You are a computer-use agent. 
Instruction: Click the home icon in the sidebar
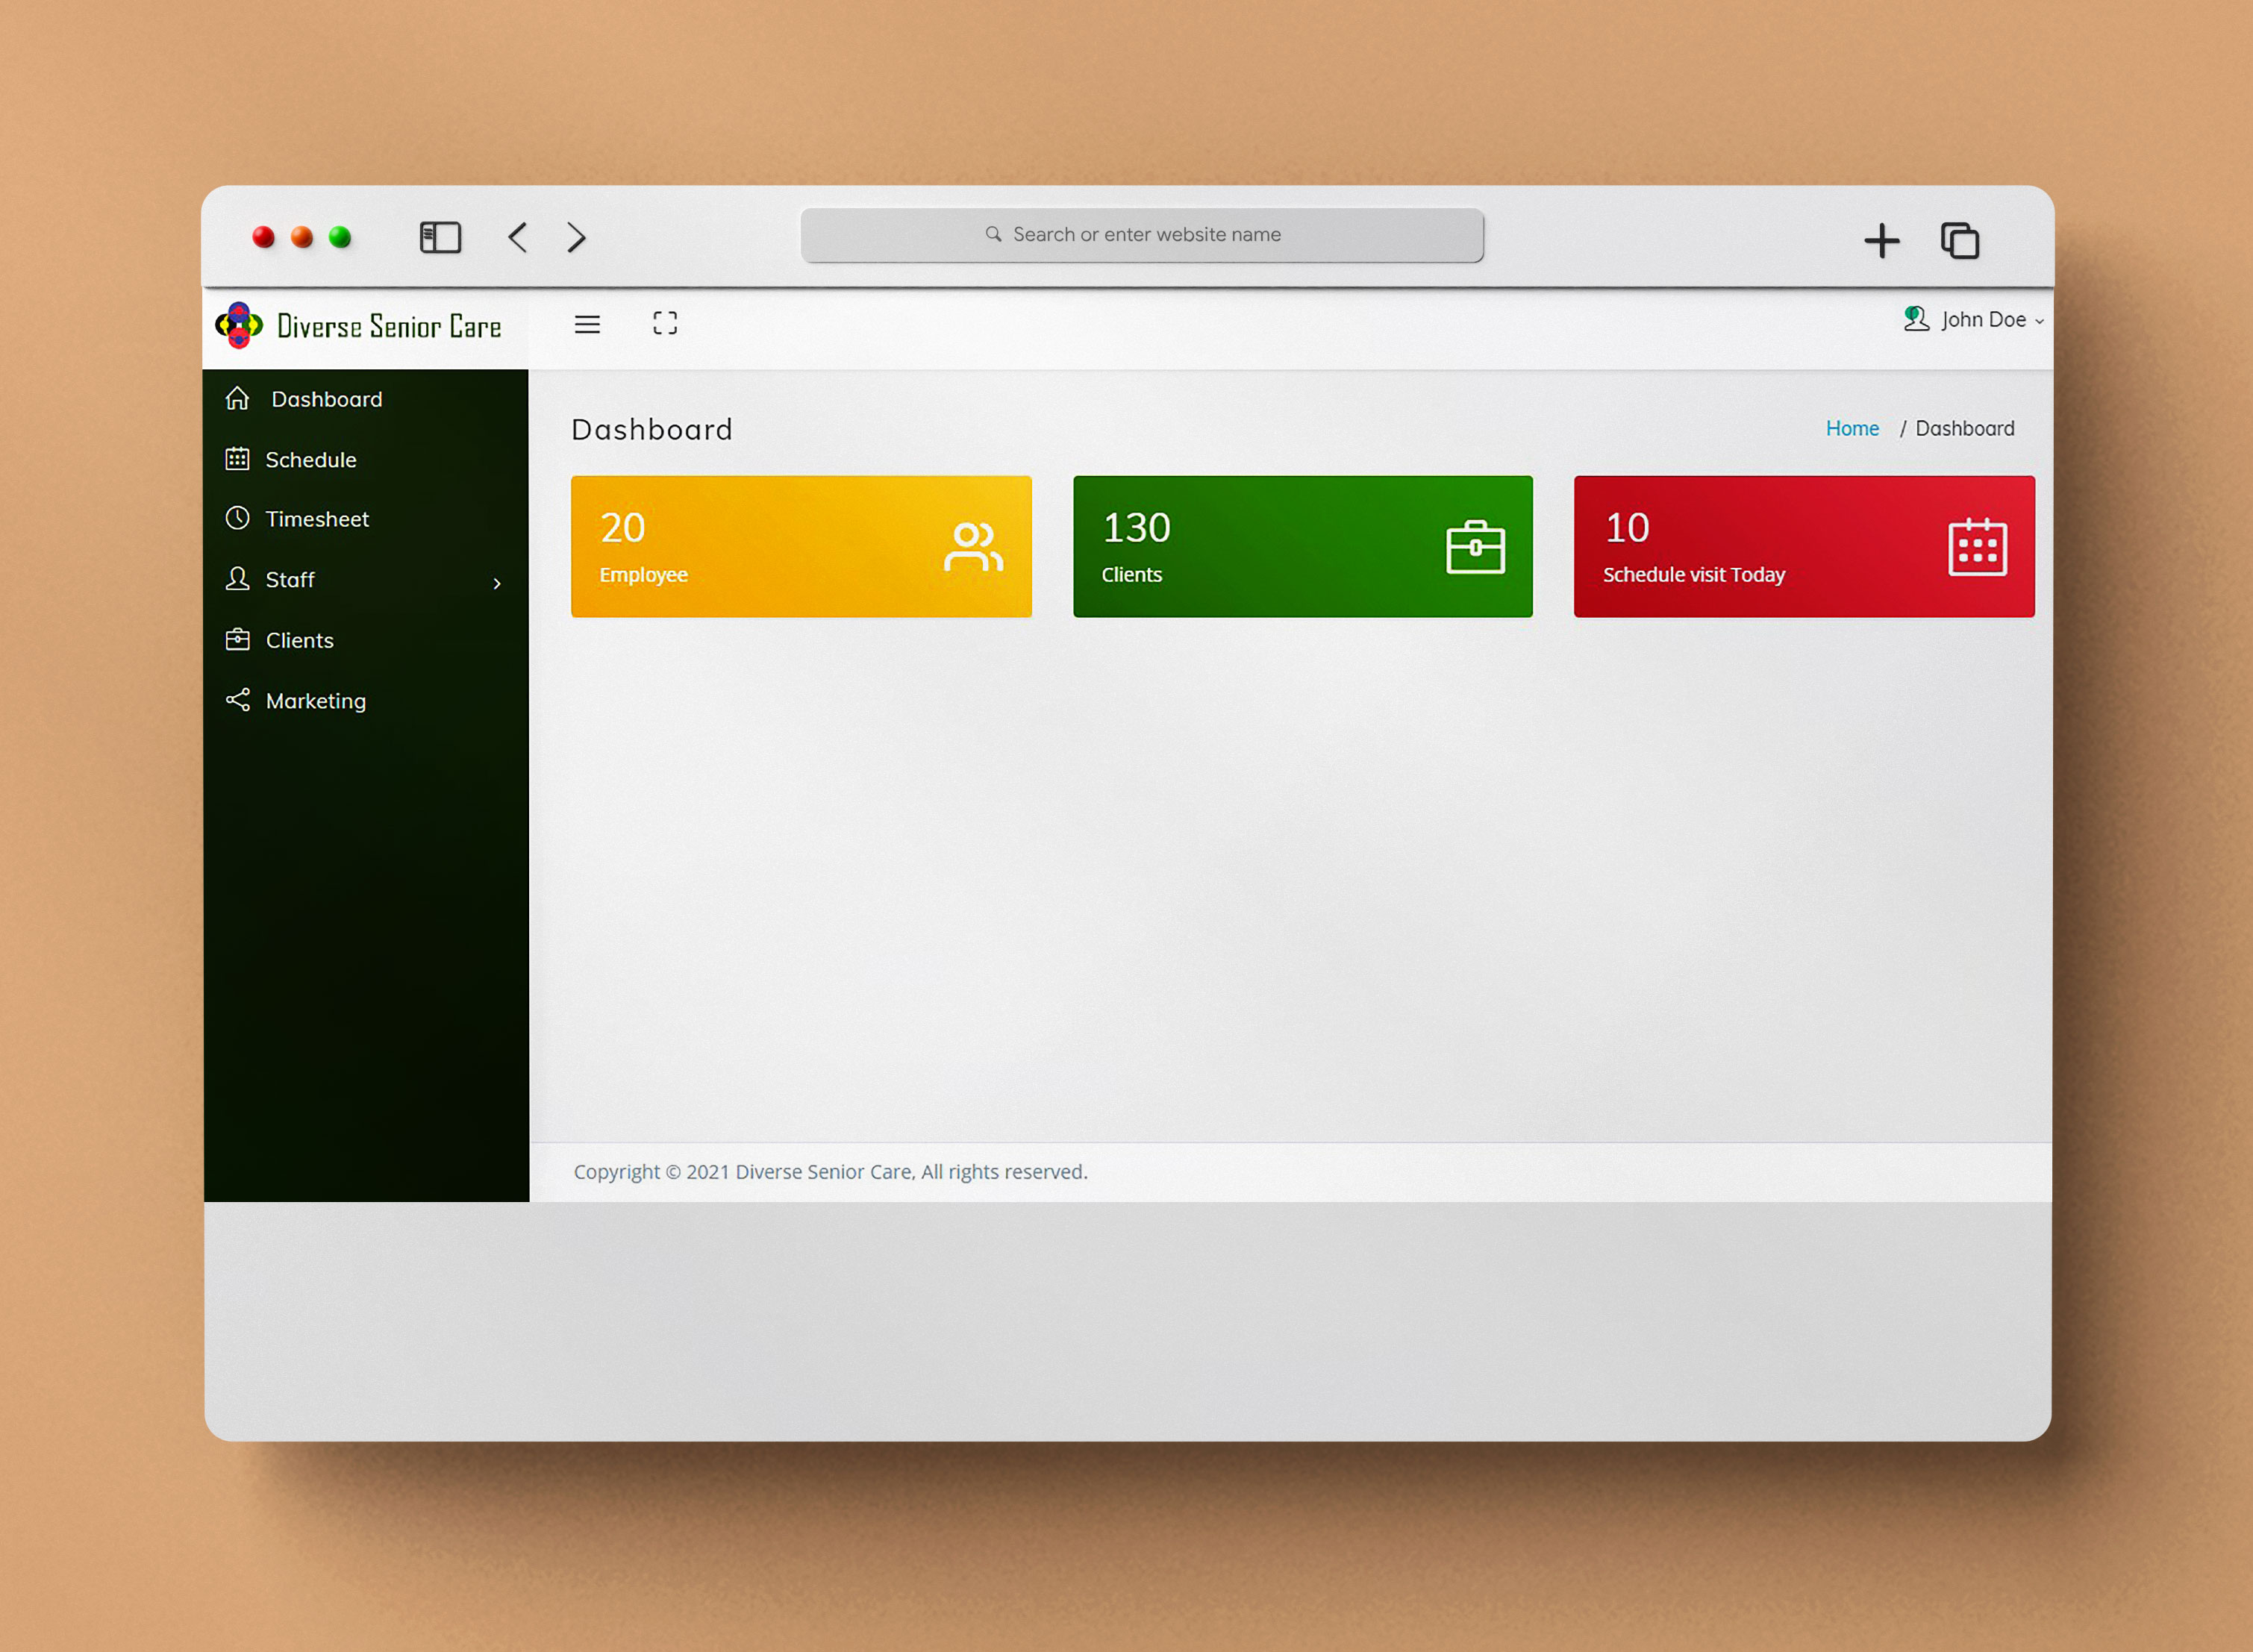coord(237,398)
